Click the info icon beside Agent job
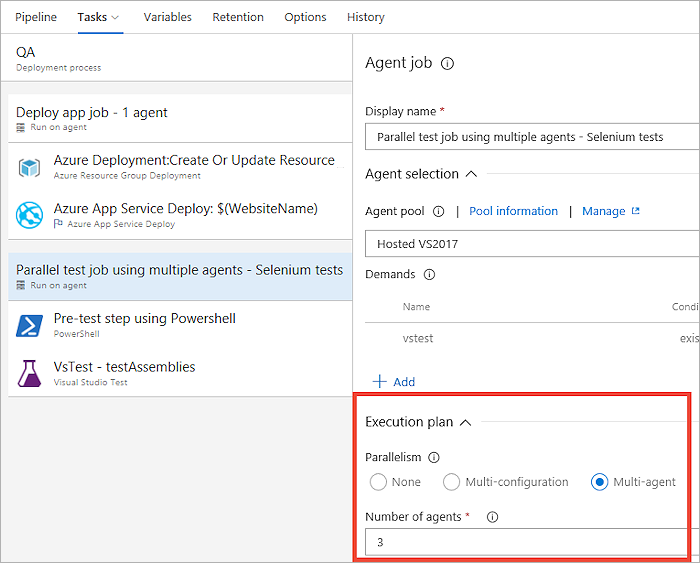This screenshot has height=563, width=700. (447, 63)
